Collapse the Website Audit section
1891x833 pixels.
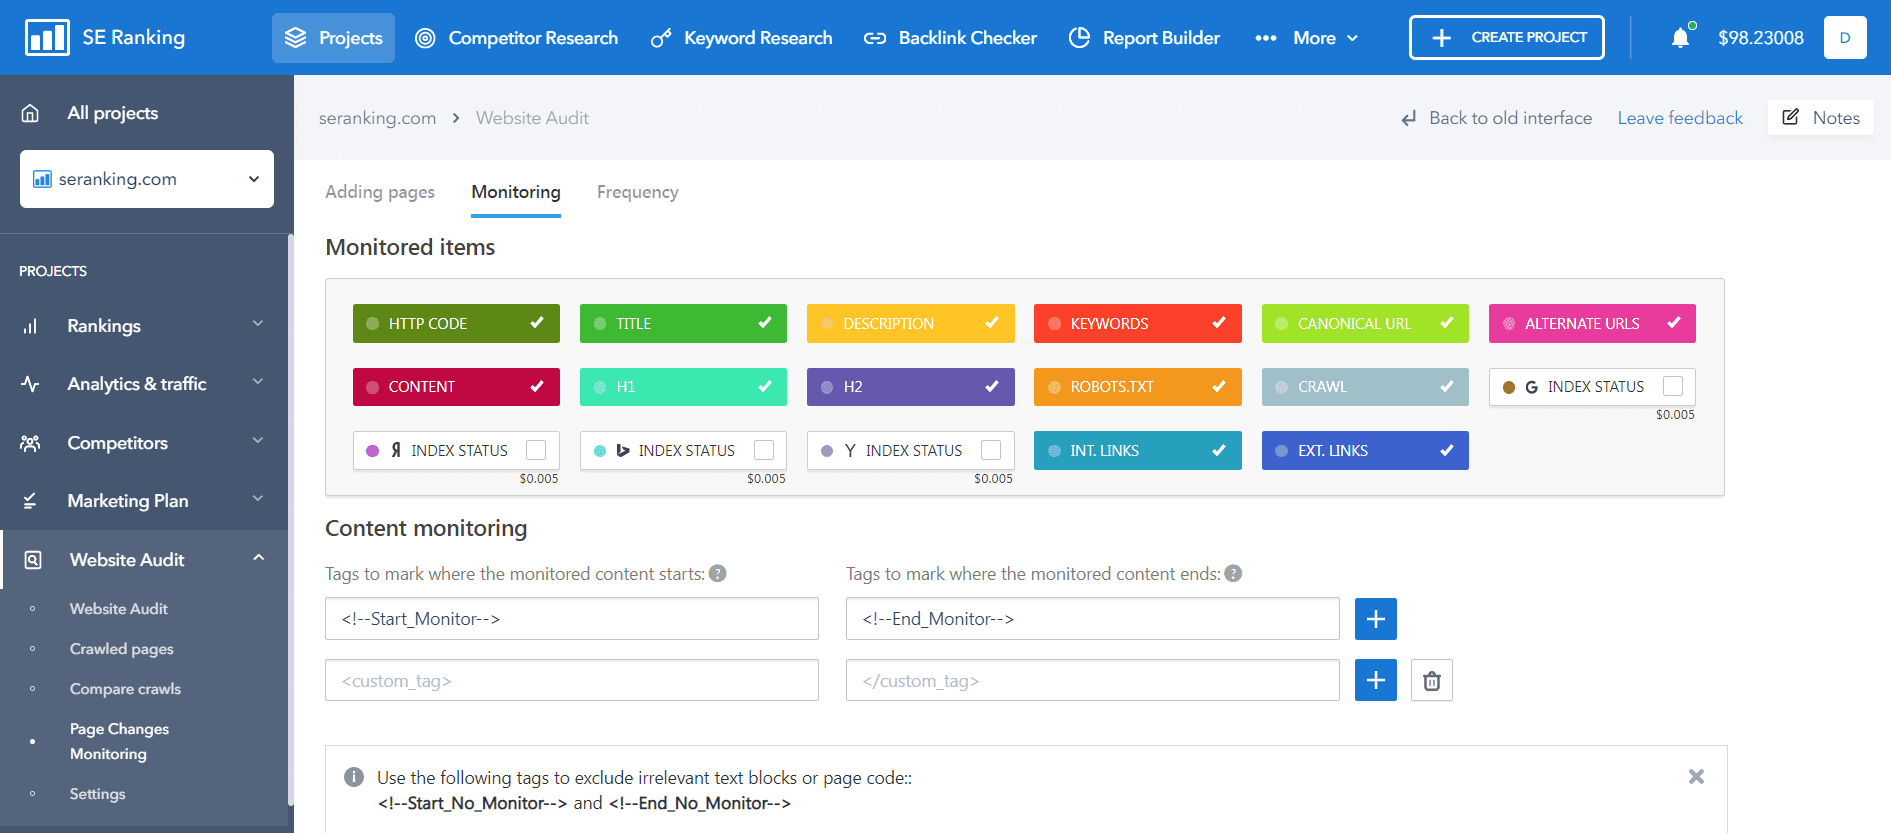pos(259,558)
